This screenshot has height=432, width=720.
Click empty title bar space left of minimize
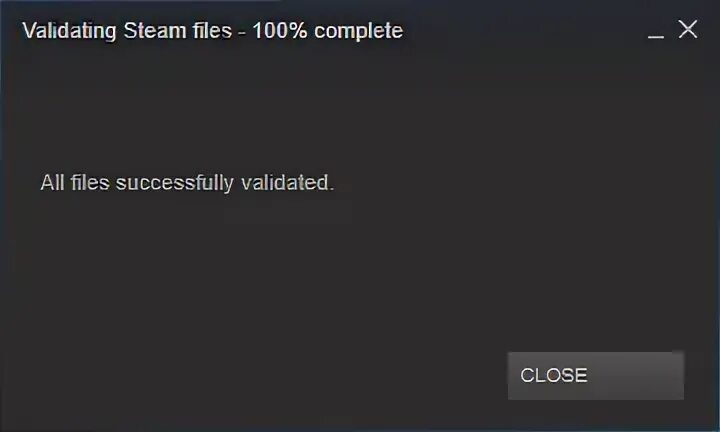point(523,31)
